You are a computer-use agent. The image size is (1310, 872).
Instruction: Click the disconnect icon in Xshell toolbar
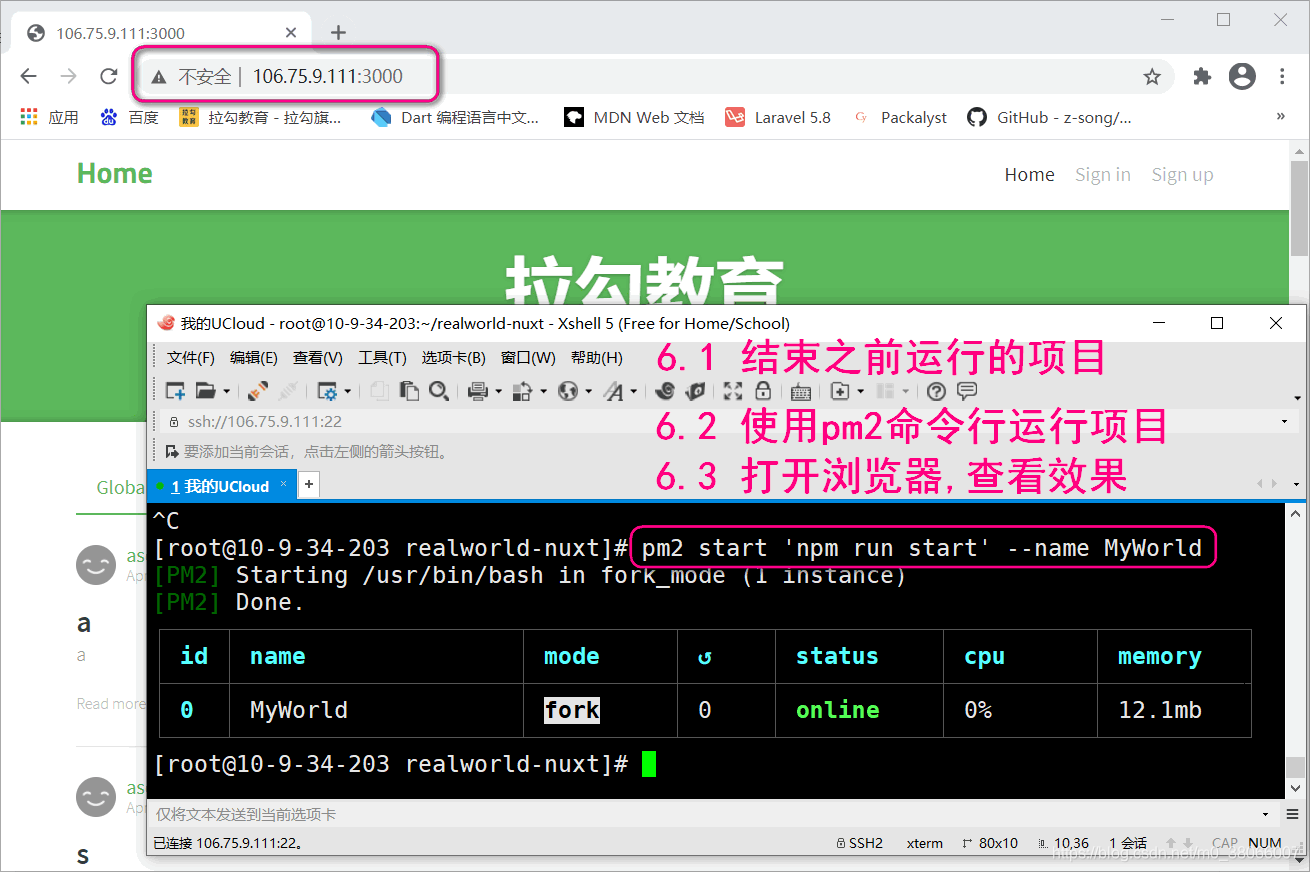pos(287,391)
